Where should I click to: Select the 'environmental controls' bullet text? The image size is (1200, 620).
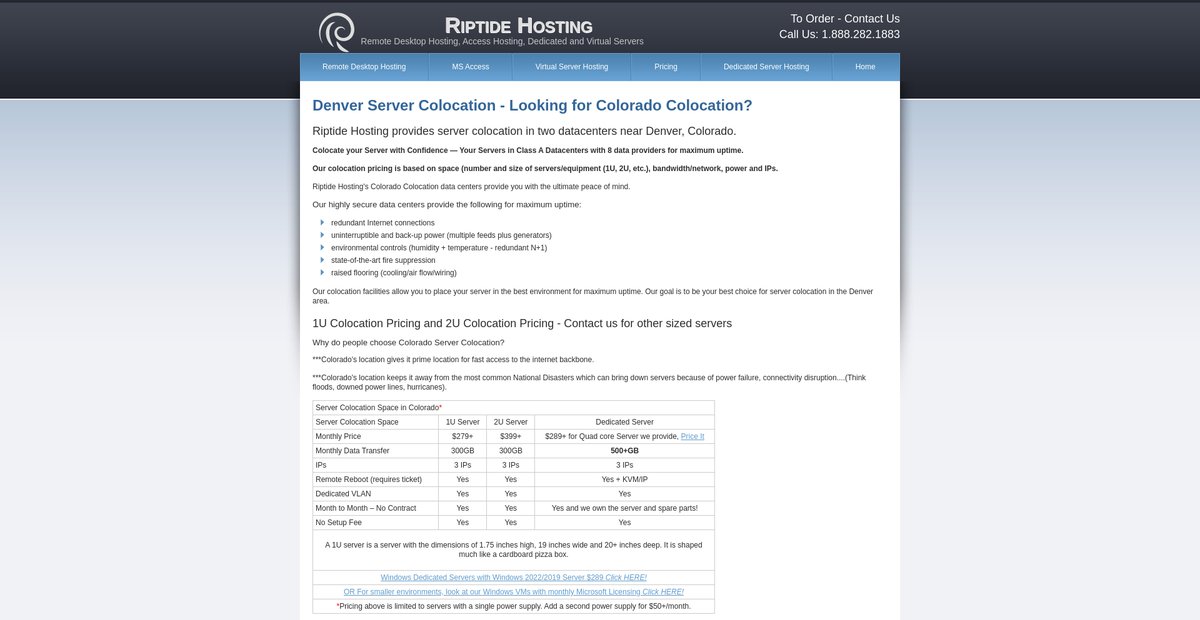[x=439, y=248]
